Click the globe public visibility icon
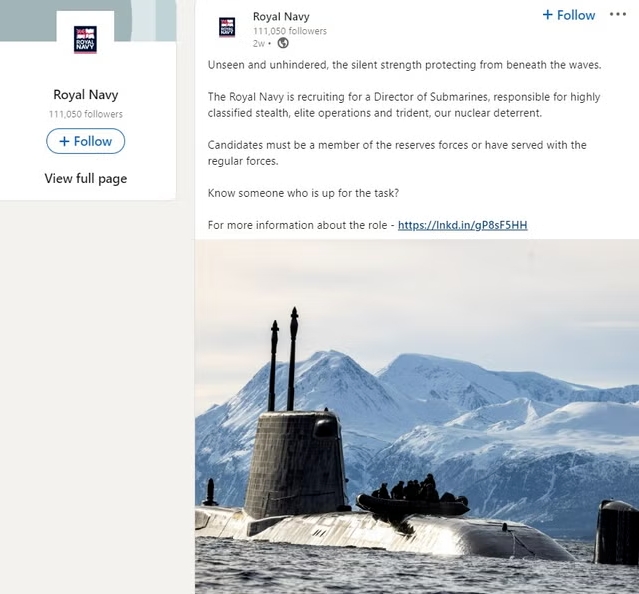The height and width of the screenshot is (594, 639). pyautogui.click(x=283, y=43)
